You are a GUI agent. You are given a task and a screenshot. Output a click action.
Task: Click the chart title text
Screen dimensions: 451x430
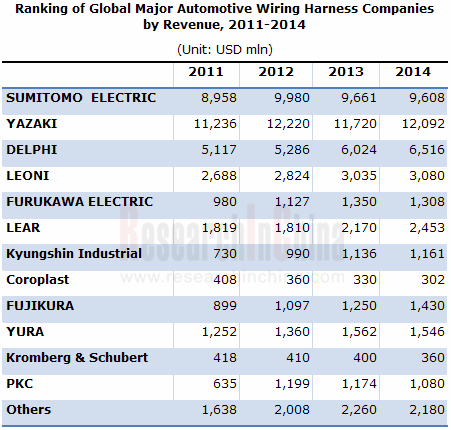[225, 17]
